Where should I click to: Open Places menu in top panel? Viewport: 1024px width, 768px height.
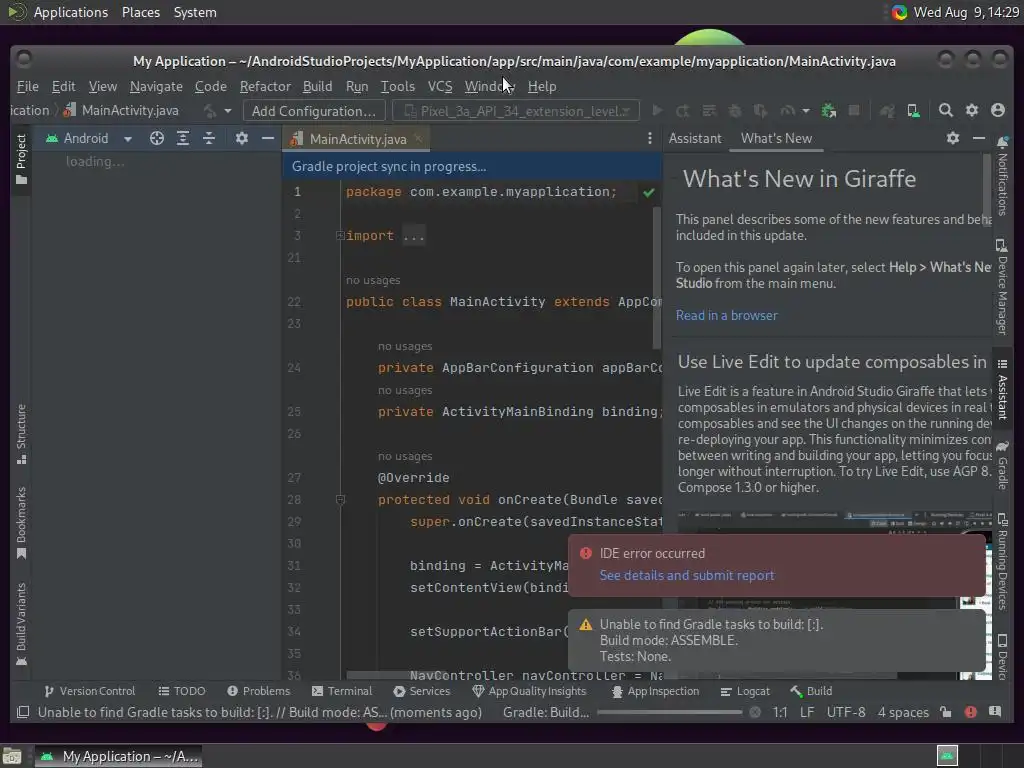tap(141, 12)
